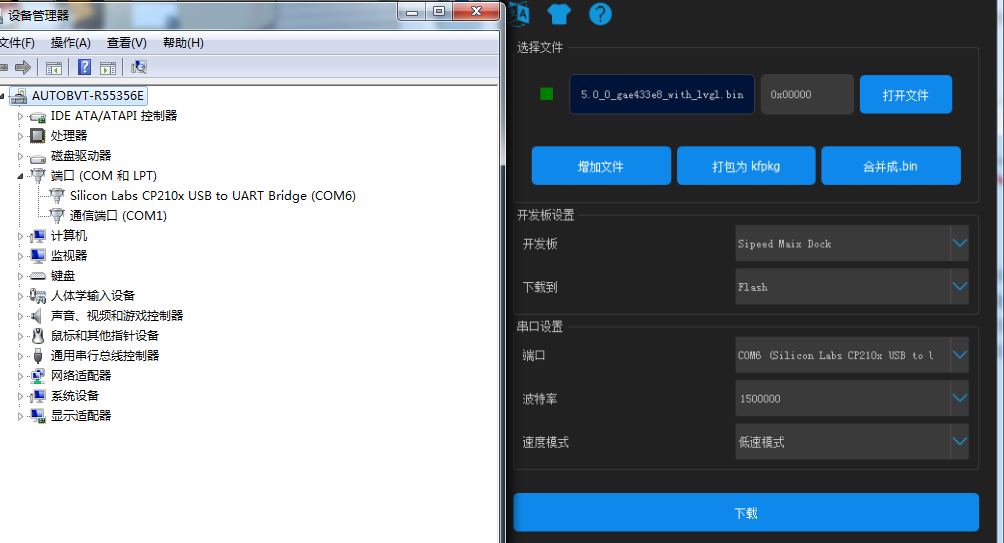Click the universal serial bus controllers icon

pyautogui.click(x=38, y=356)
